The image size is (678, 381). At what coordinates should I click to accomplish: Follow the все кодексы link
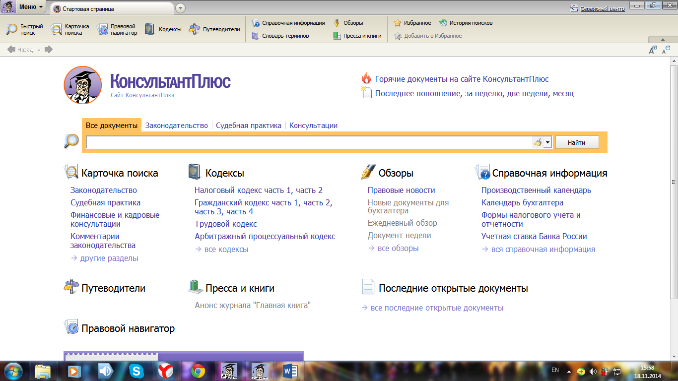pyautogui.click(x=226, y=249)
